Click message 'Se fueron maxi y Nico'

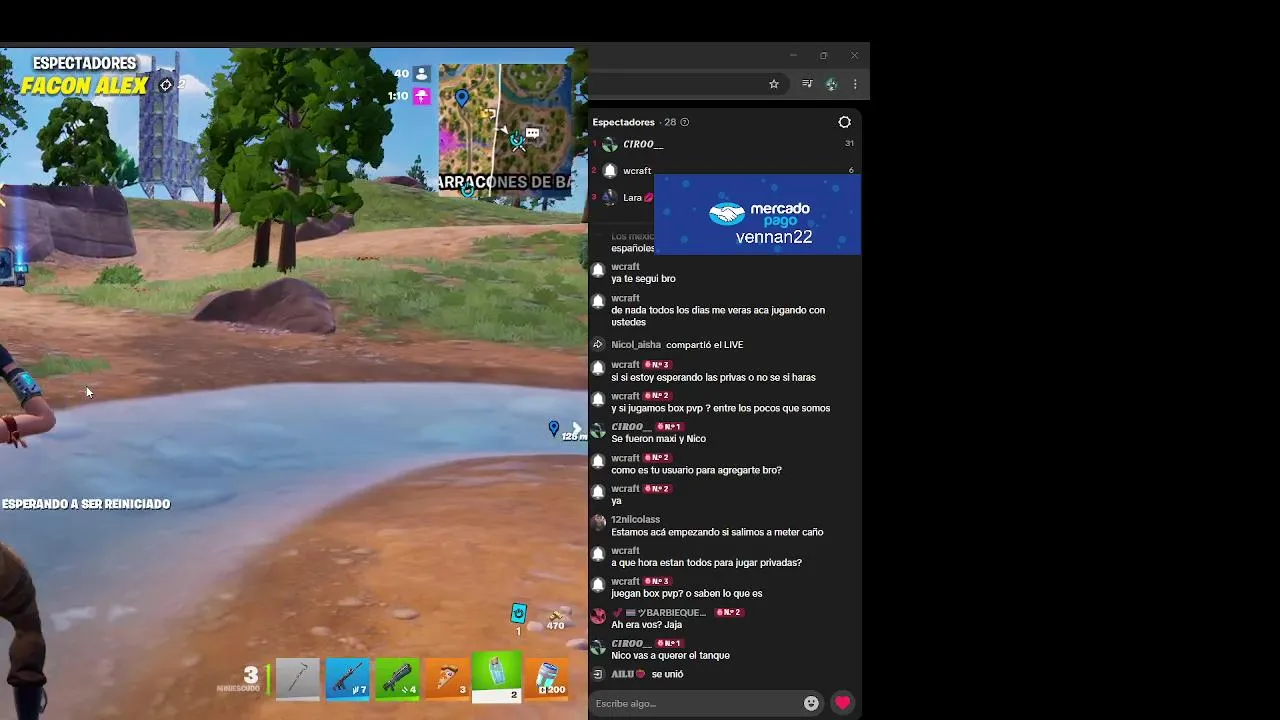pyautogui.click(x=658, y=439)
